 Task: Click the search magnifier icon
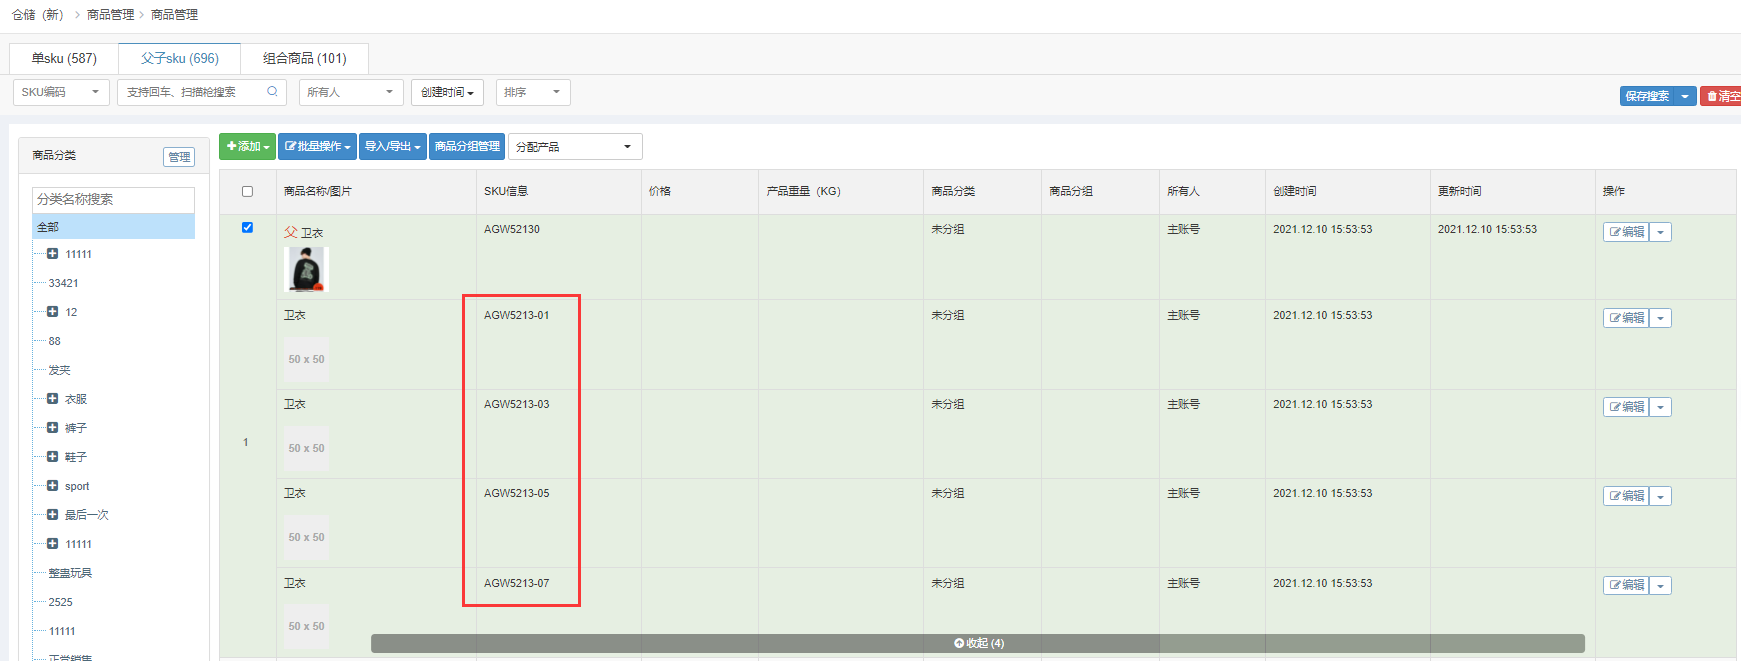coord(272,92)
